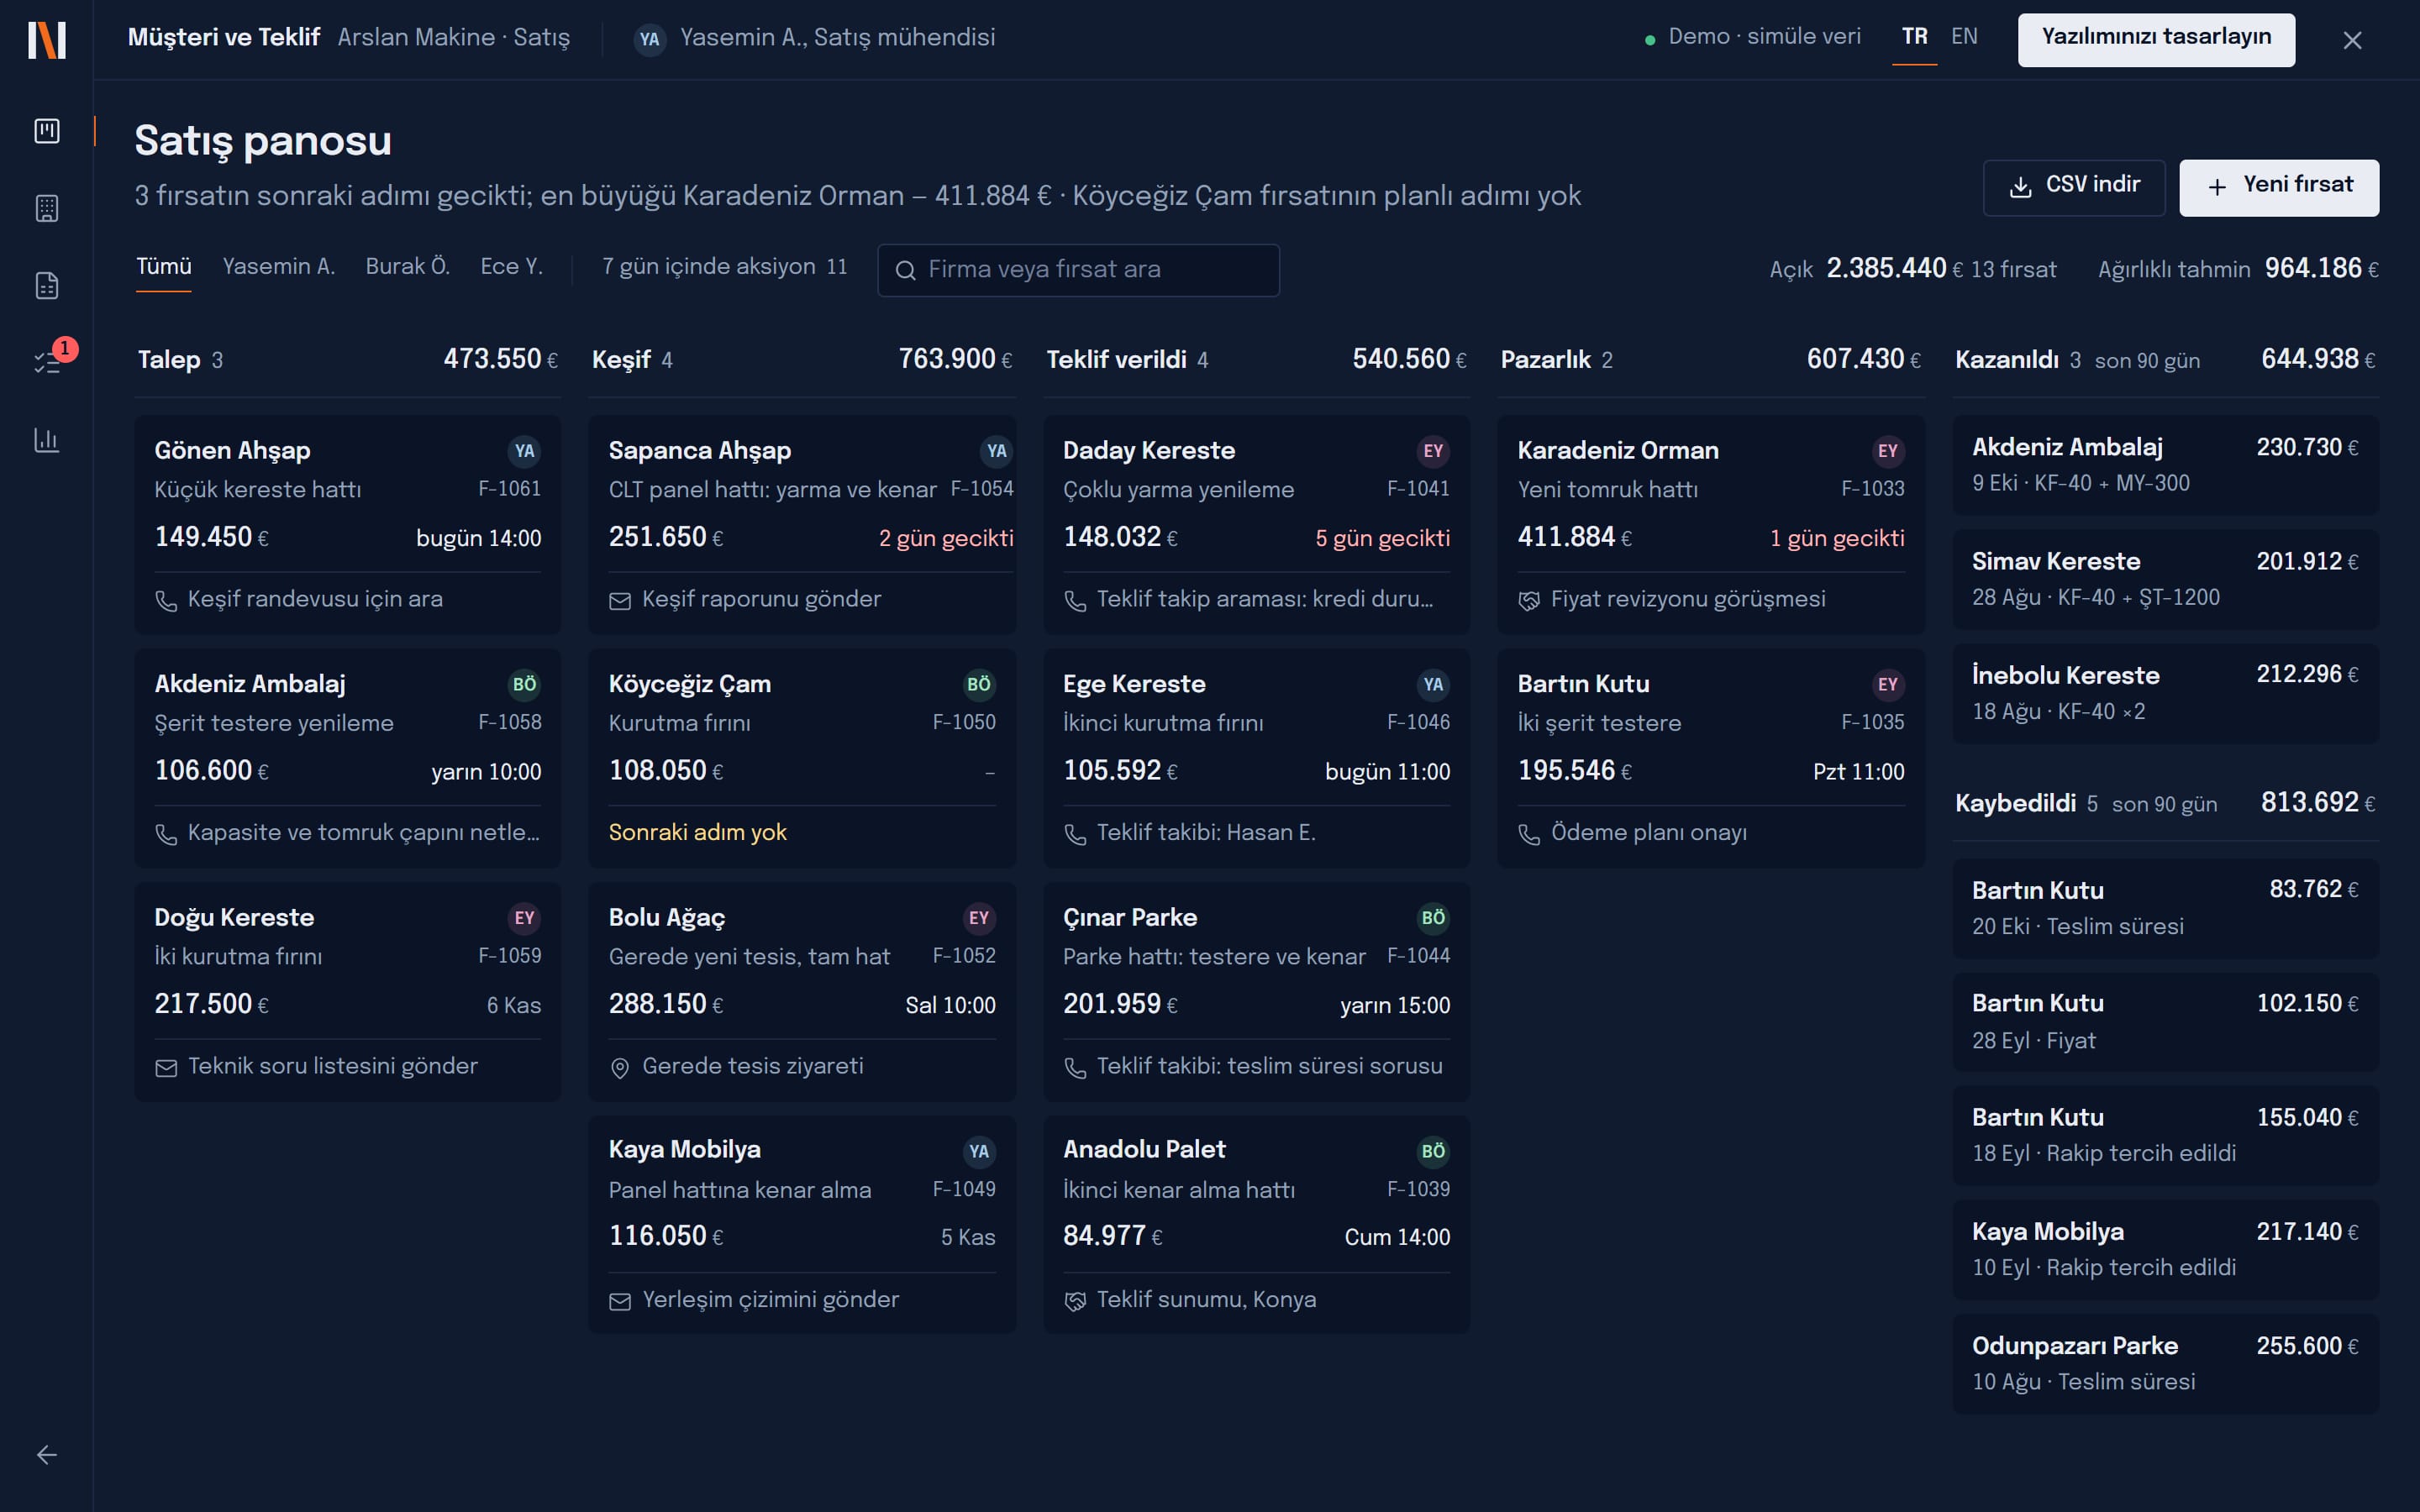Image resolution: width=2420 pixels, height=1512 pixels.
Task: Click the CSV indir button
Action: (2074, 187)
